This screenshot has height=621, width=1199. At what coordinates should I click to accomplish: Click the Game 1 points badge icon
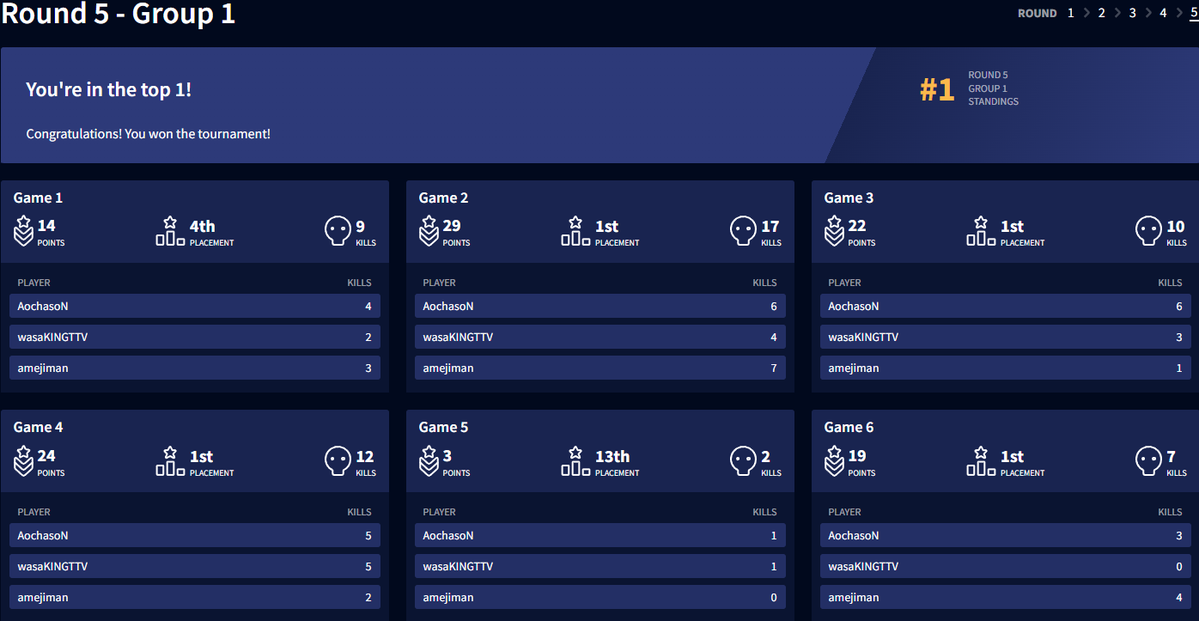point(23,230)
